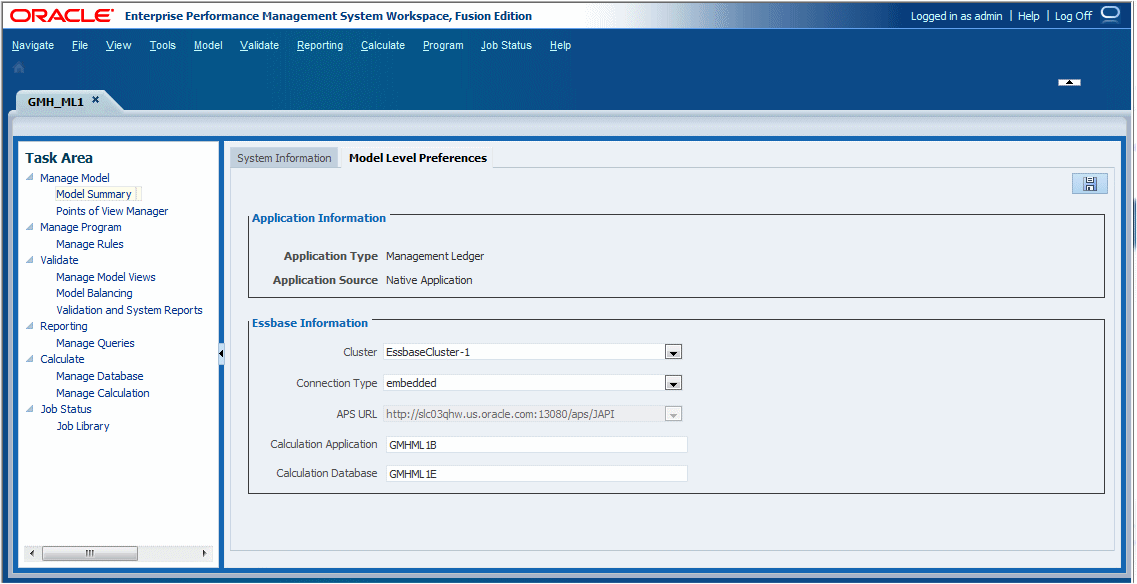Open the Navigate menu
1137x584 pixels.
33,45
